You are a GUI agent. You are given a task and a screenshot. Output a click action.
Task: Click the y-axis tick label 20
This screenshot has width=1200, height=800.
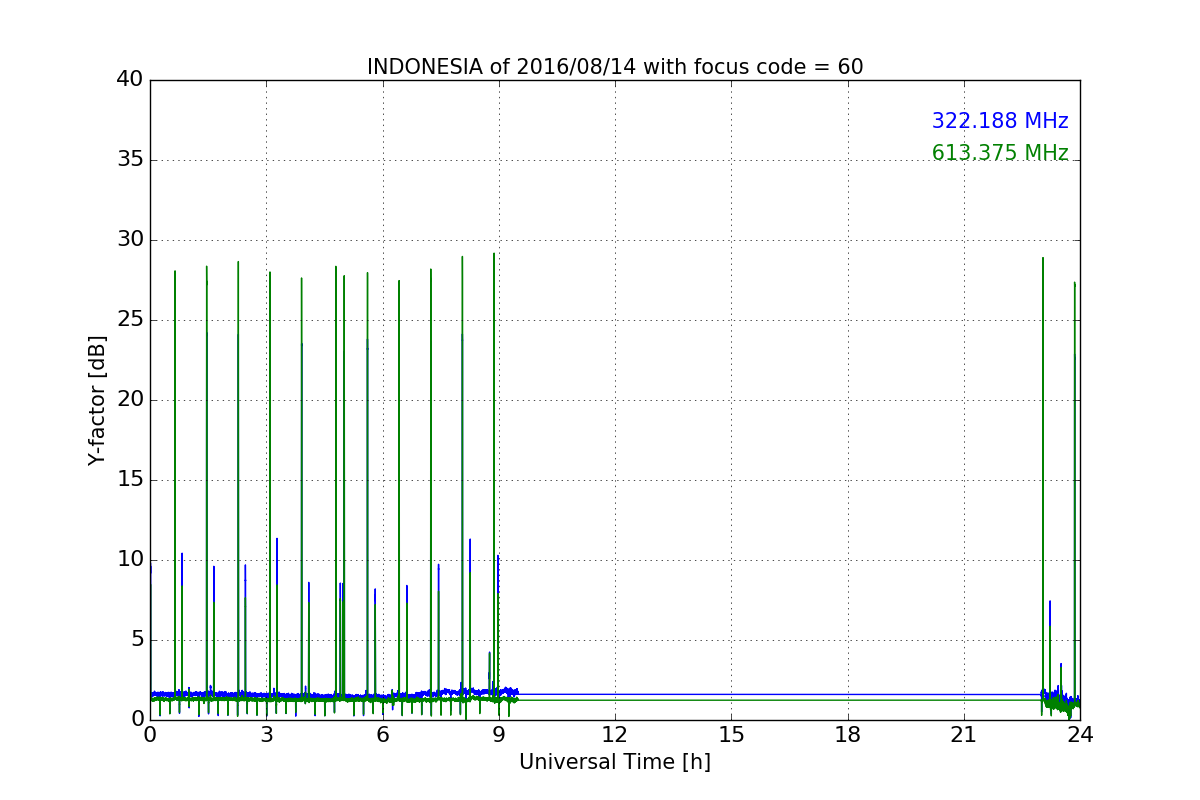pos(130,400)
